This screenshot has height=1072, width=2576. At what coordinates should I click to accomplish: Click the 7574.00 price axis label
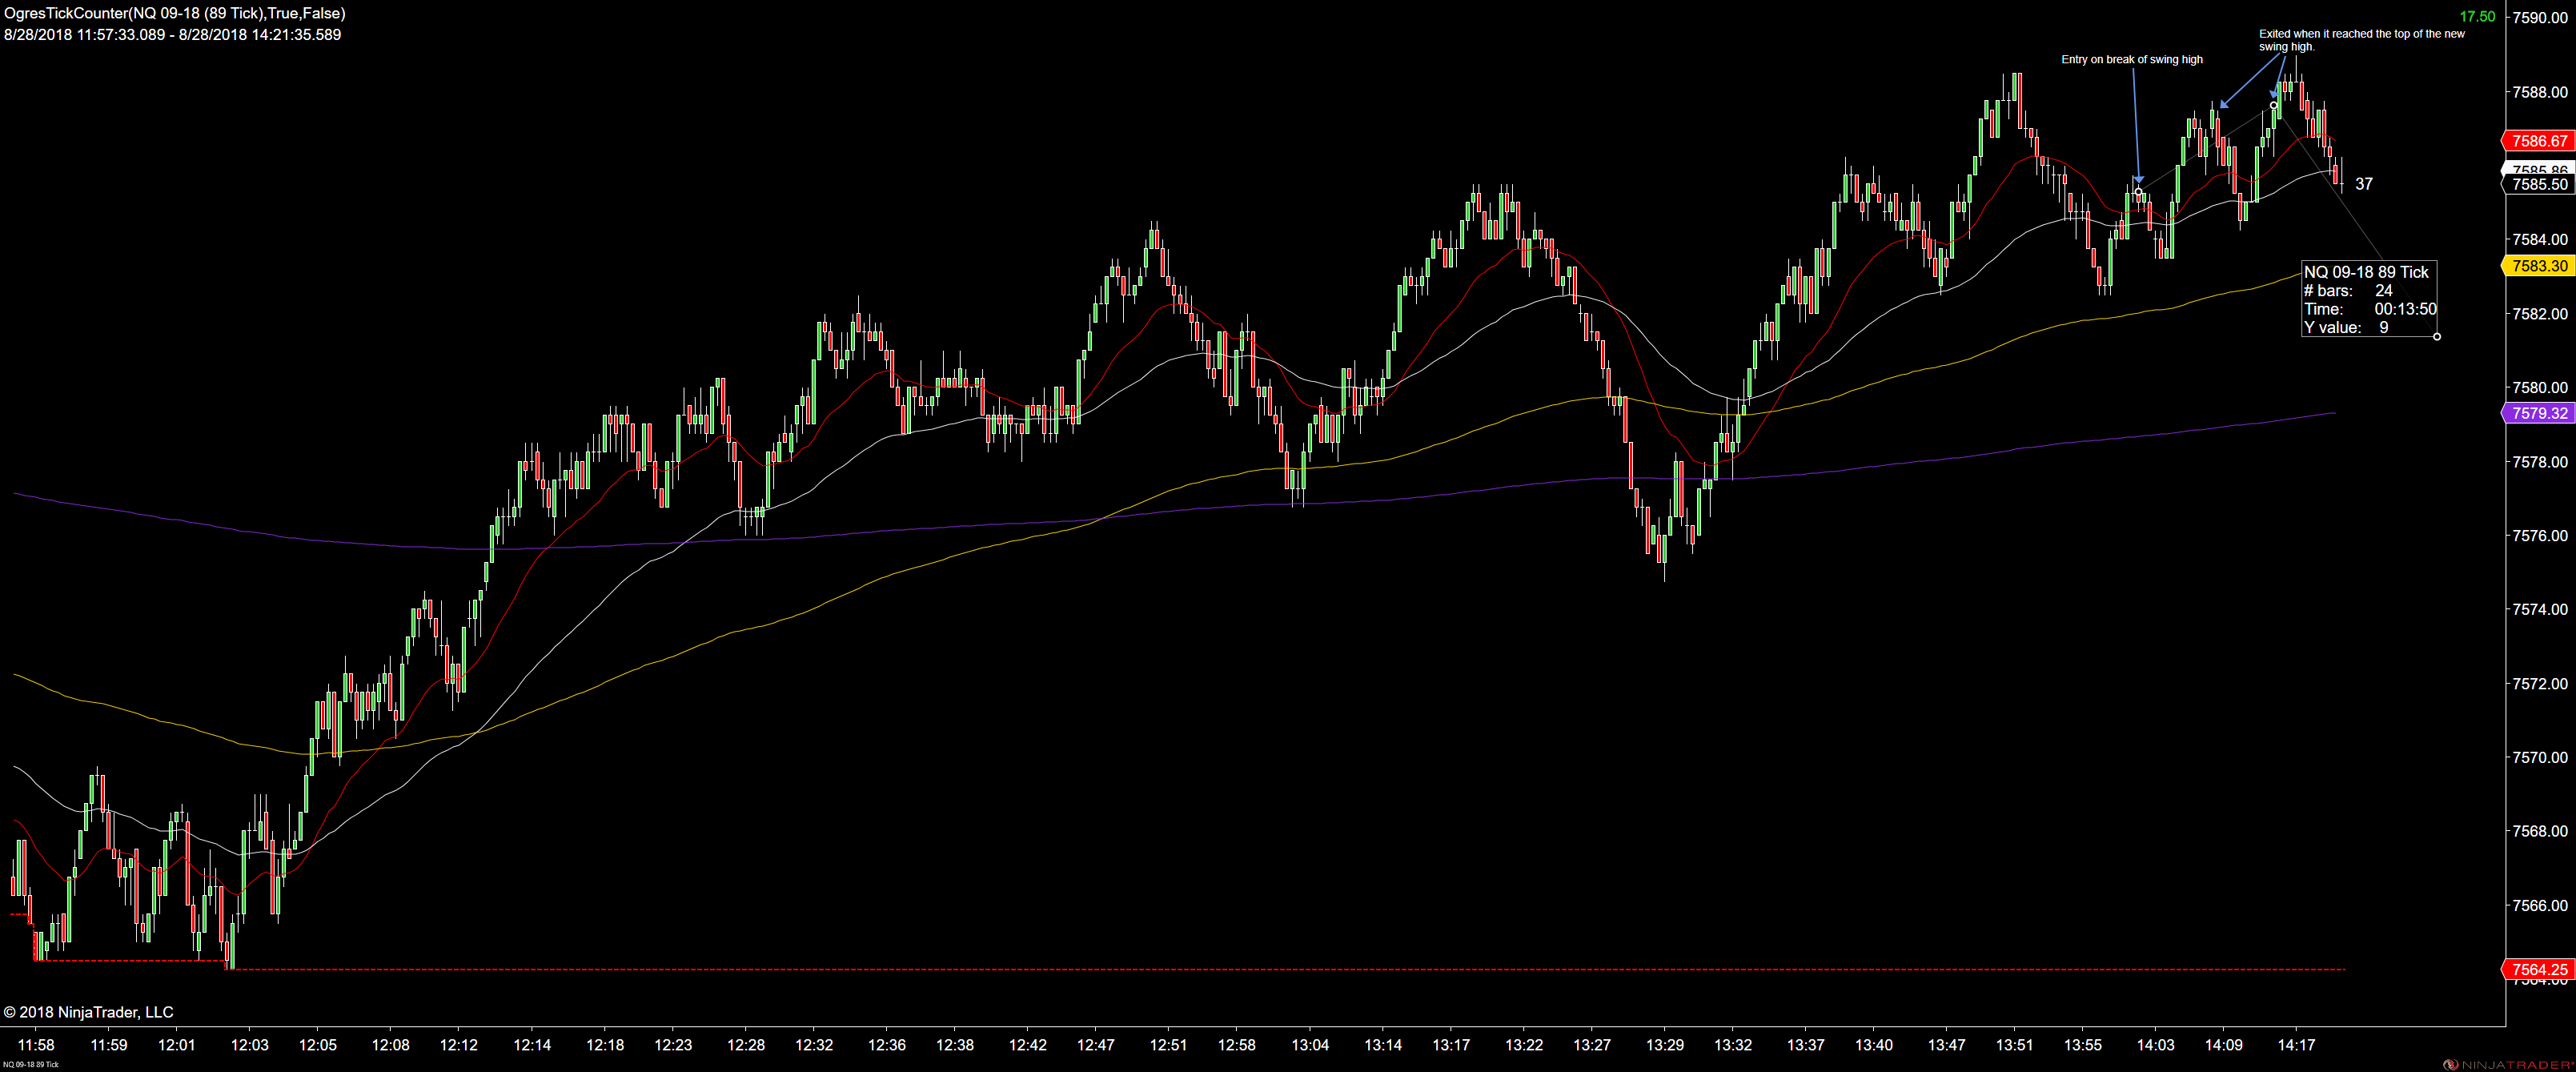pyautogui.click(x=2540, y=609)
